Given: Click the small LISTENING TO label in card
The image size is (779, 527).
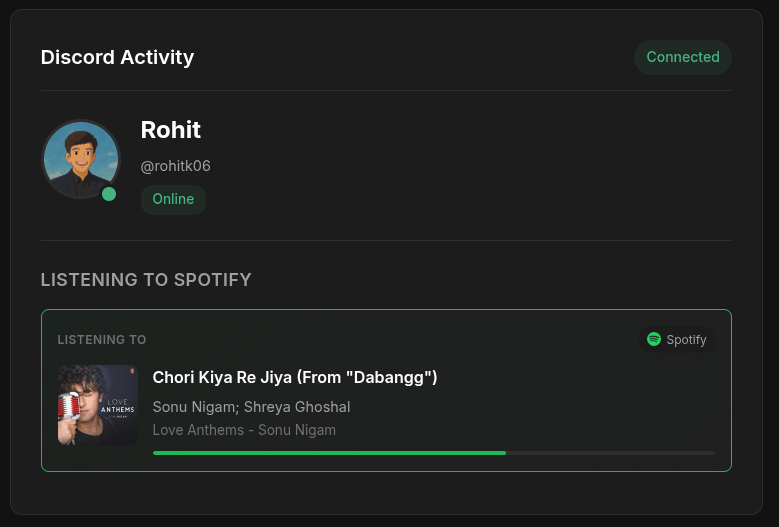Looking at the screenshot, I should coord(102,340).
